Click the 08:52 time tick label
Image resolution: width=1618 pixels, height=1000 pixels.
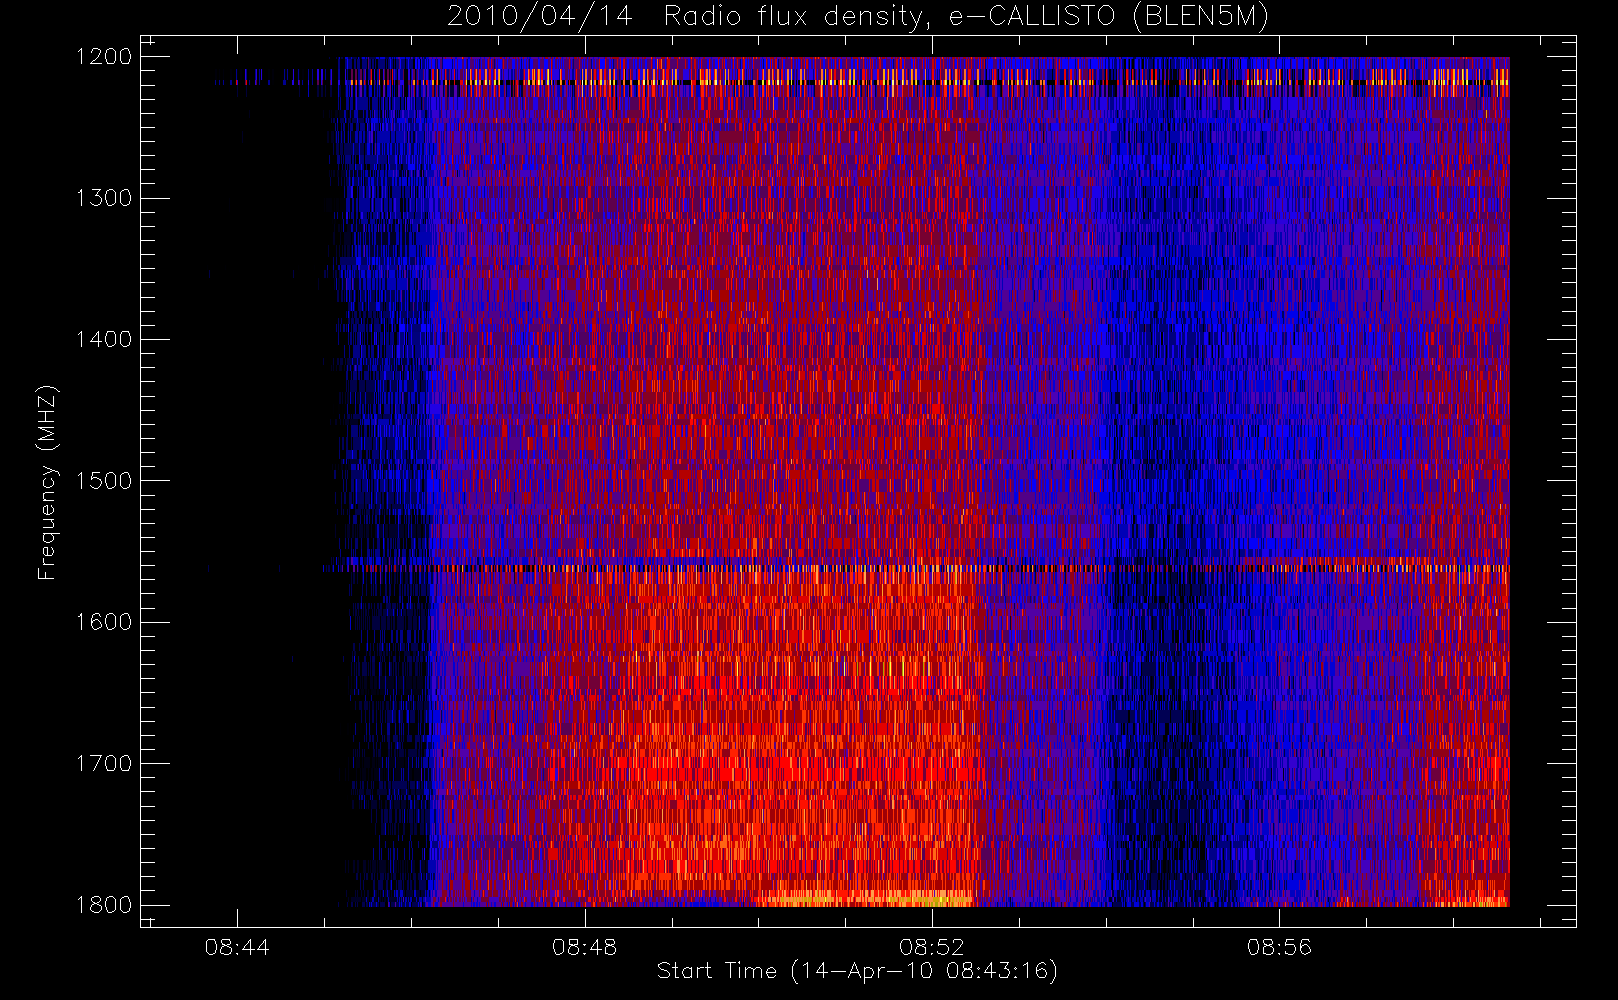(932, 947)
